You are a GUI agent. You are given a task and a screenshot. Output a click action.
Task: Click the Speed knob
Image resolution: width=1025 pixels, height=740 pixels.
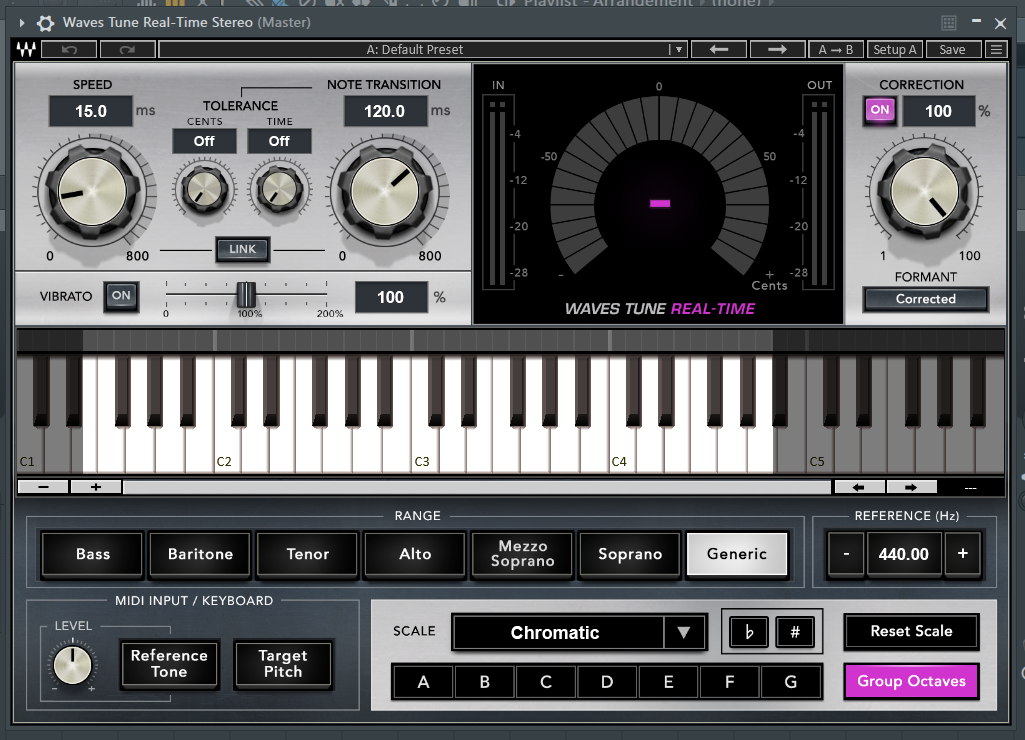coord(93,192)
